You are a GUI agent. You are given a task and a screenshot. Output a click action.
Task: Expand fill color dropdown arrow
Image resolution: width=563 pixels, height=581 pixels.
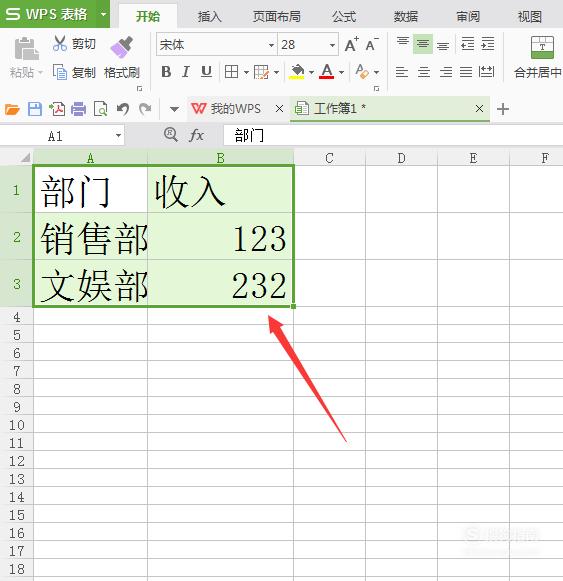(x=311, y=72)
